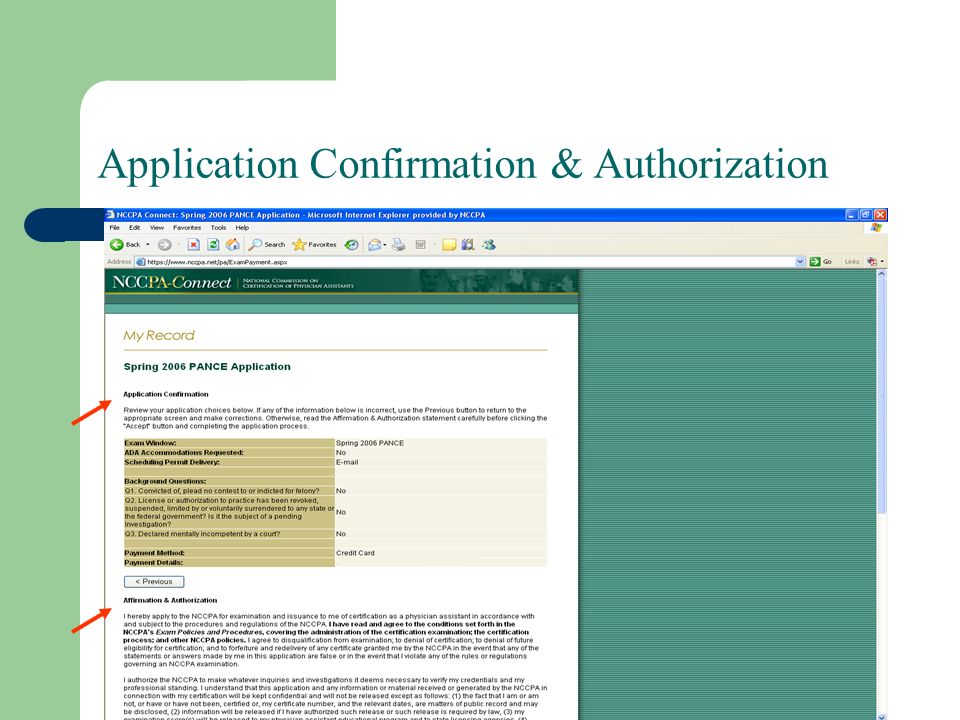Expand dropdown arrow at far right of address row

882,262
